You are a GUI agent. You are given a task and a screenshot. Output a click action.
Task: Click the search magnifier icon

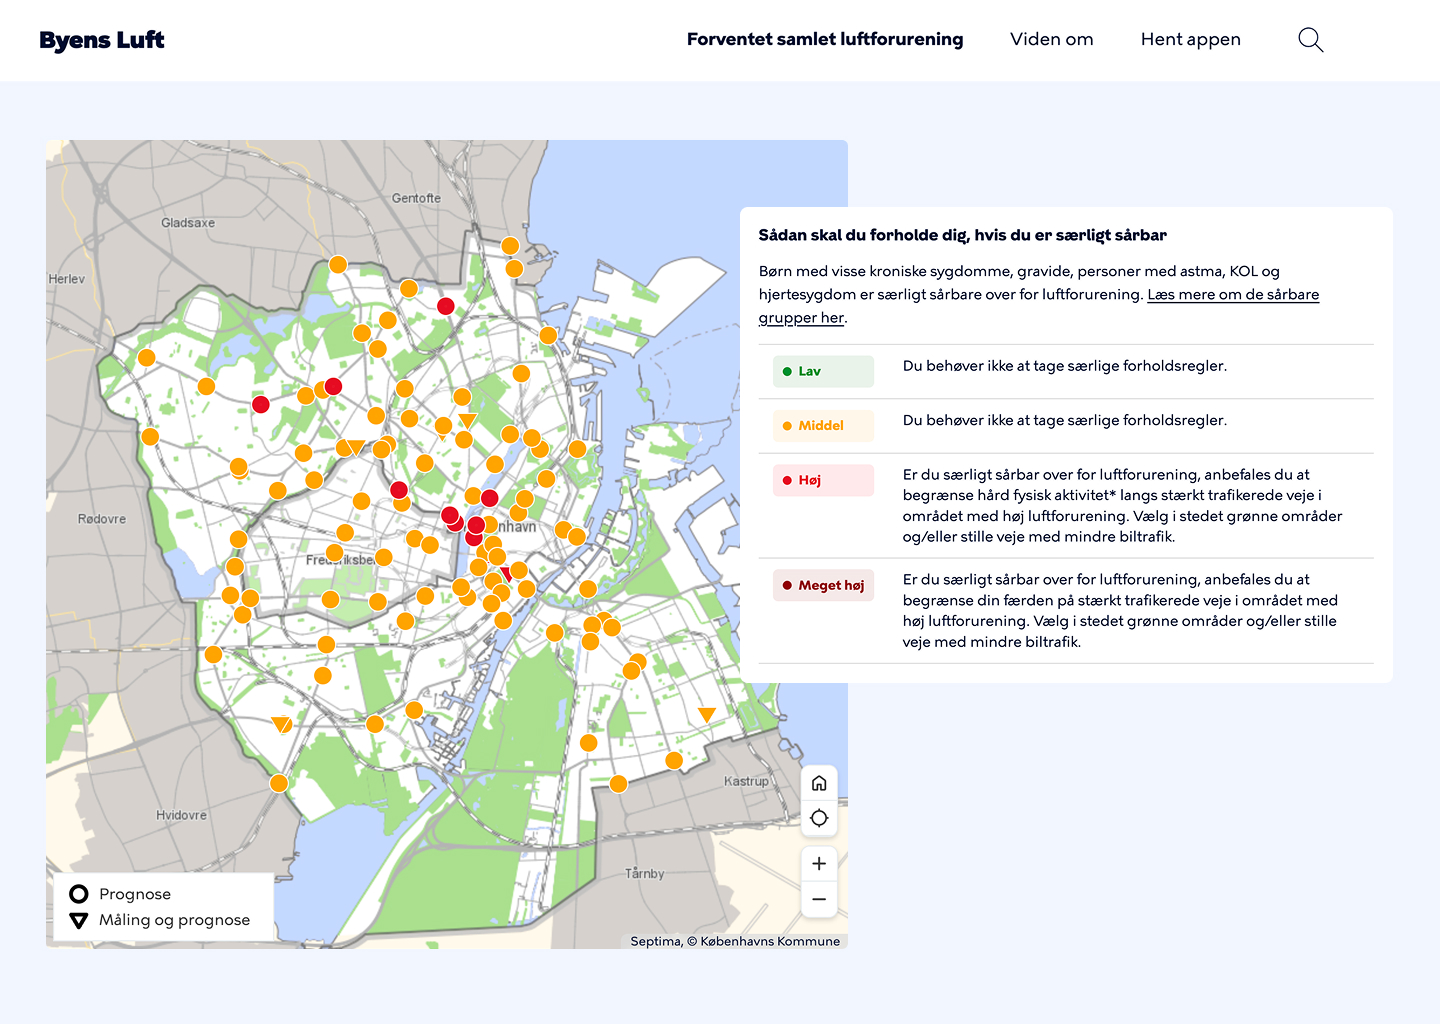click(1310, 40)
